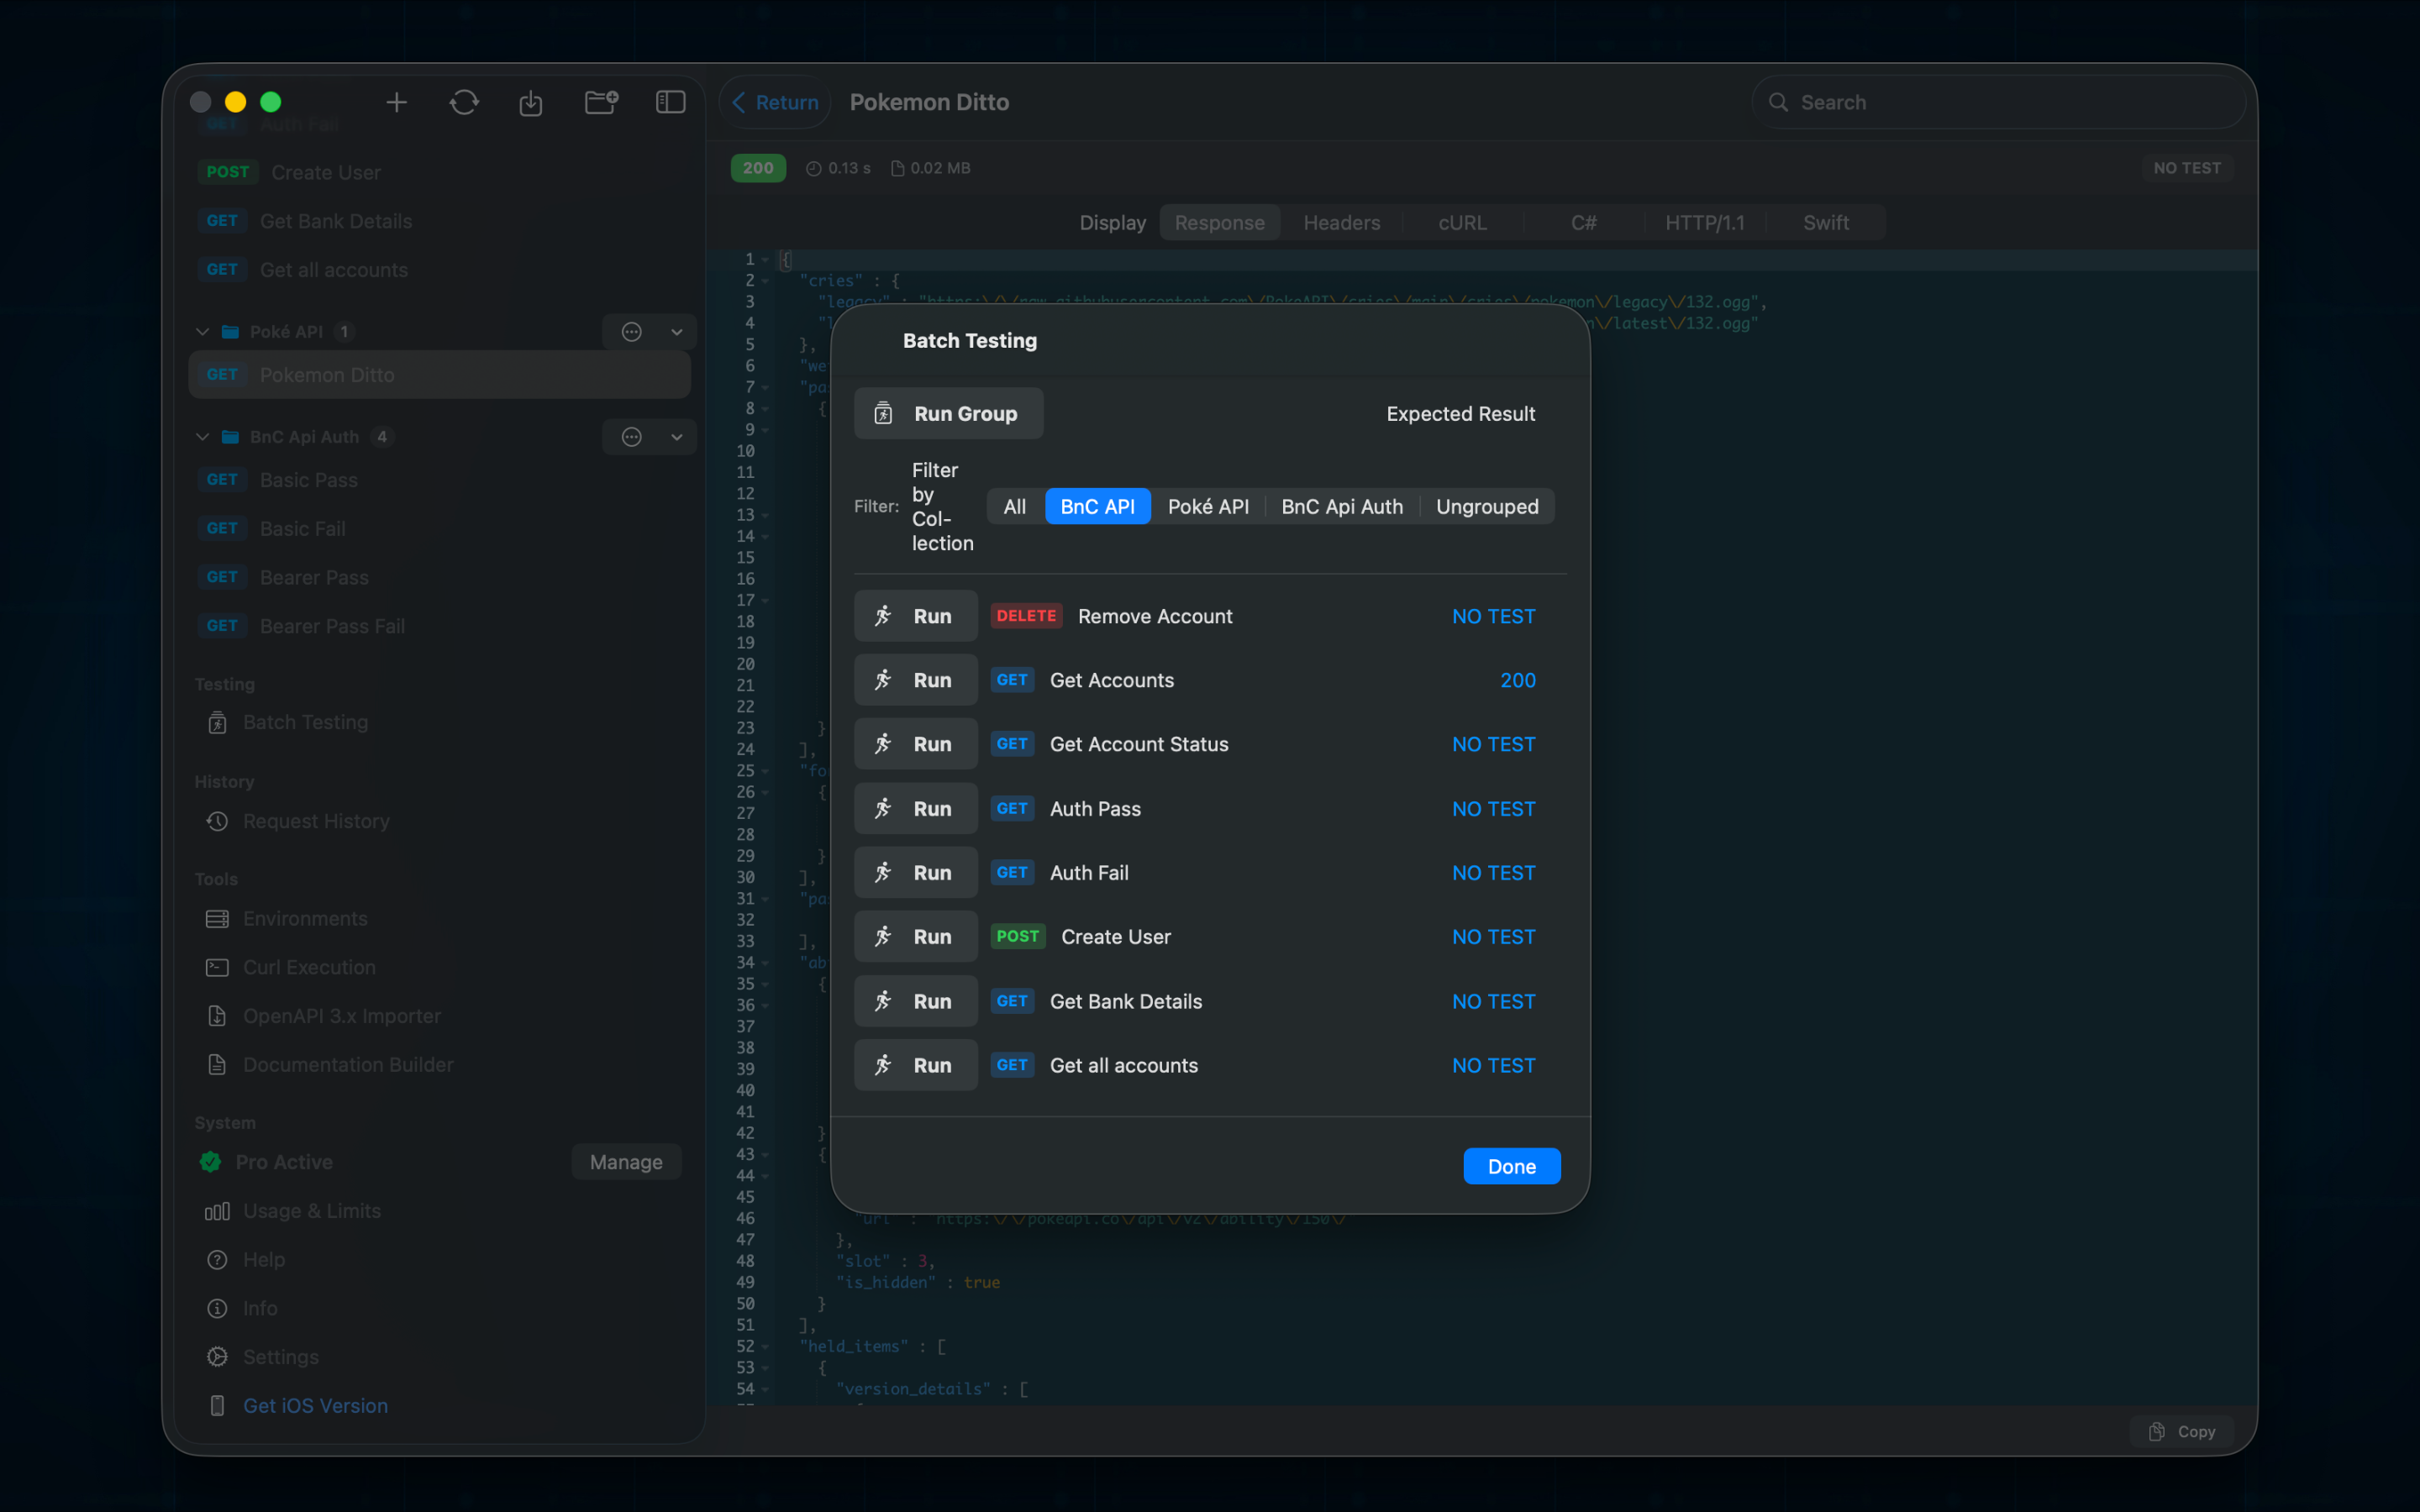The image size is (2420, 1512).
Task: Select the Create User request in sidebar
Action: (x=439, y=172)
